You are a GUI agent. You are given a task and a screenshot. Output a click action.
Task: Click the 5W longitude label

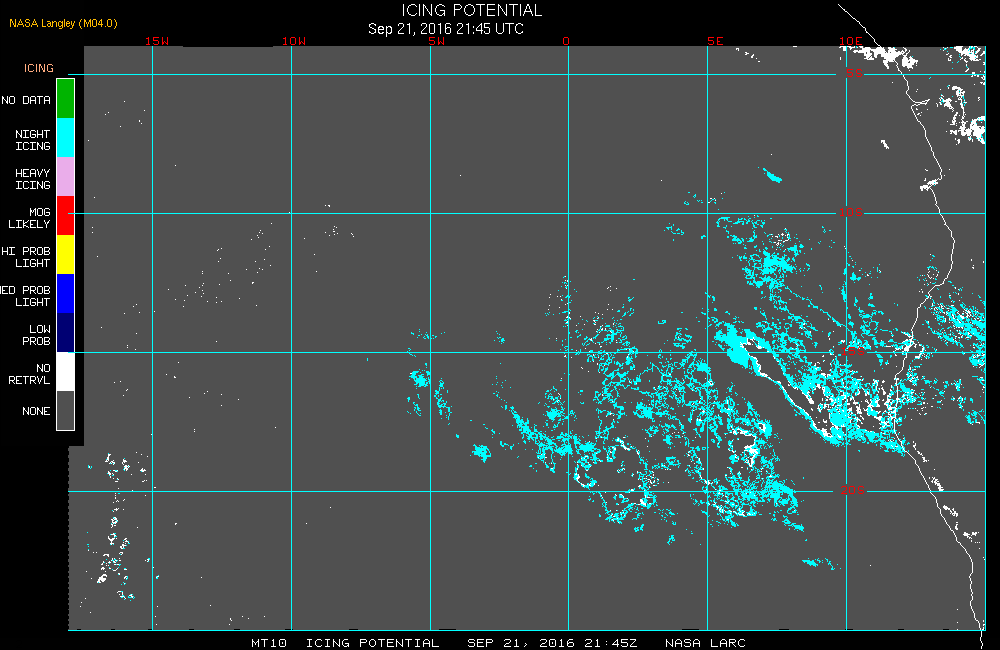pos(437,41)
